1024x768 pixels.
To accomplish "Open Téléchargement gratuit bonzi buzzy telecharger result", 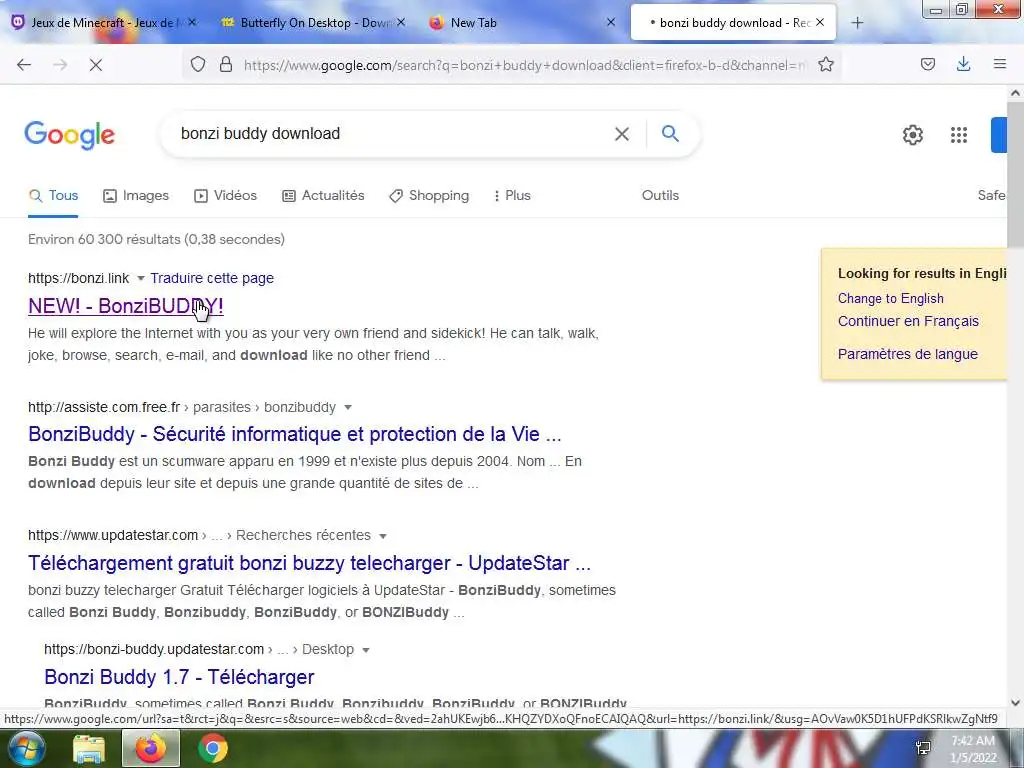I will [x=309, y=563].
